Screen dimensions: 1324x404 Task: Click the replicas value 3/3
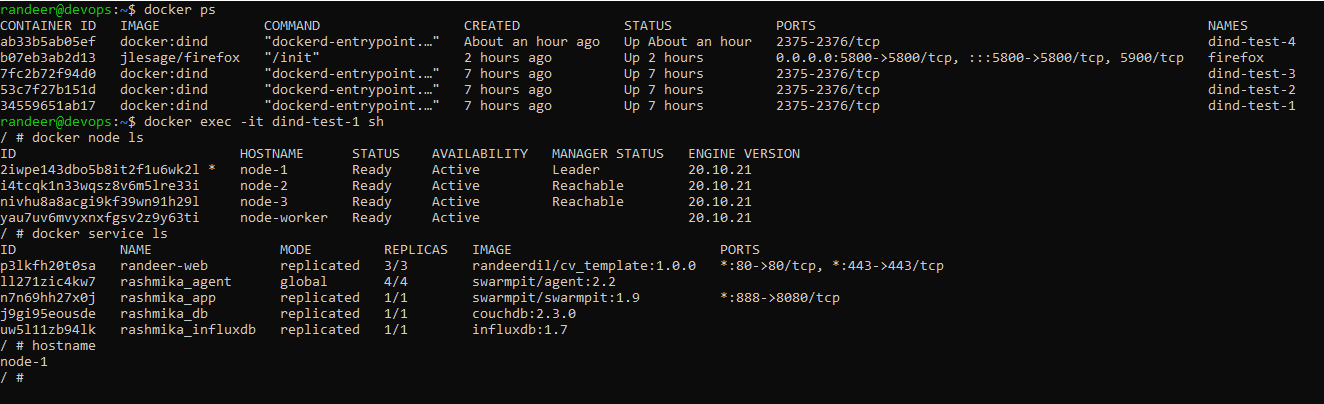(x=396, y=266)
